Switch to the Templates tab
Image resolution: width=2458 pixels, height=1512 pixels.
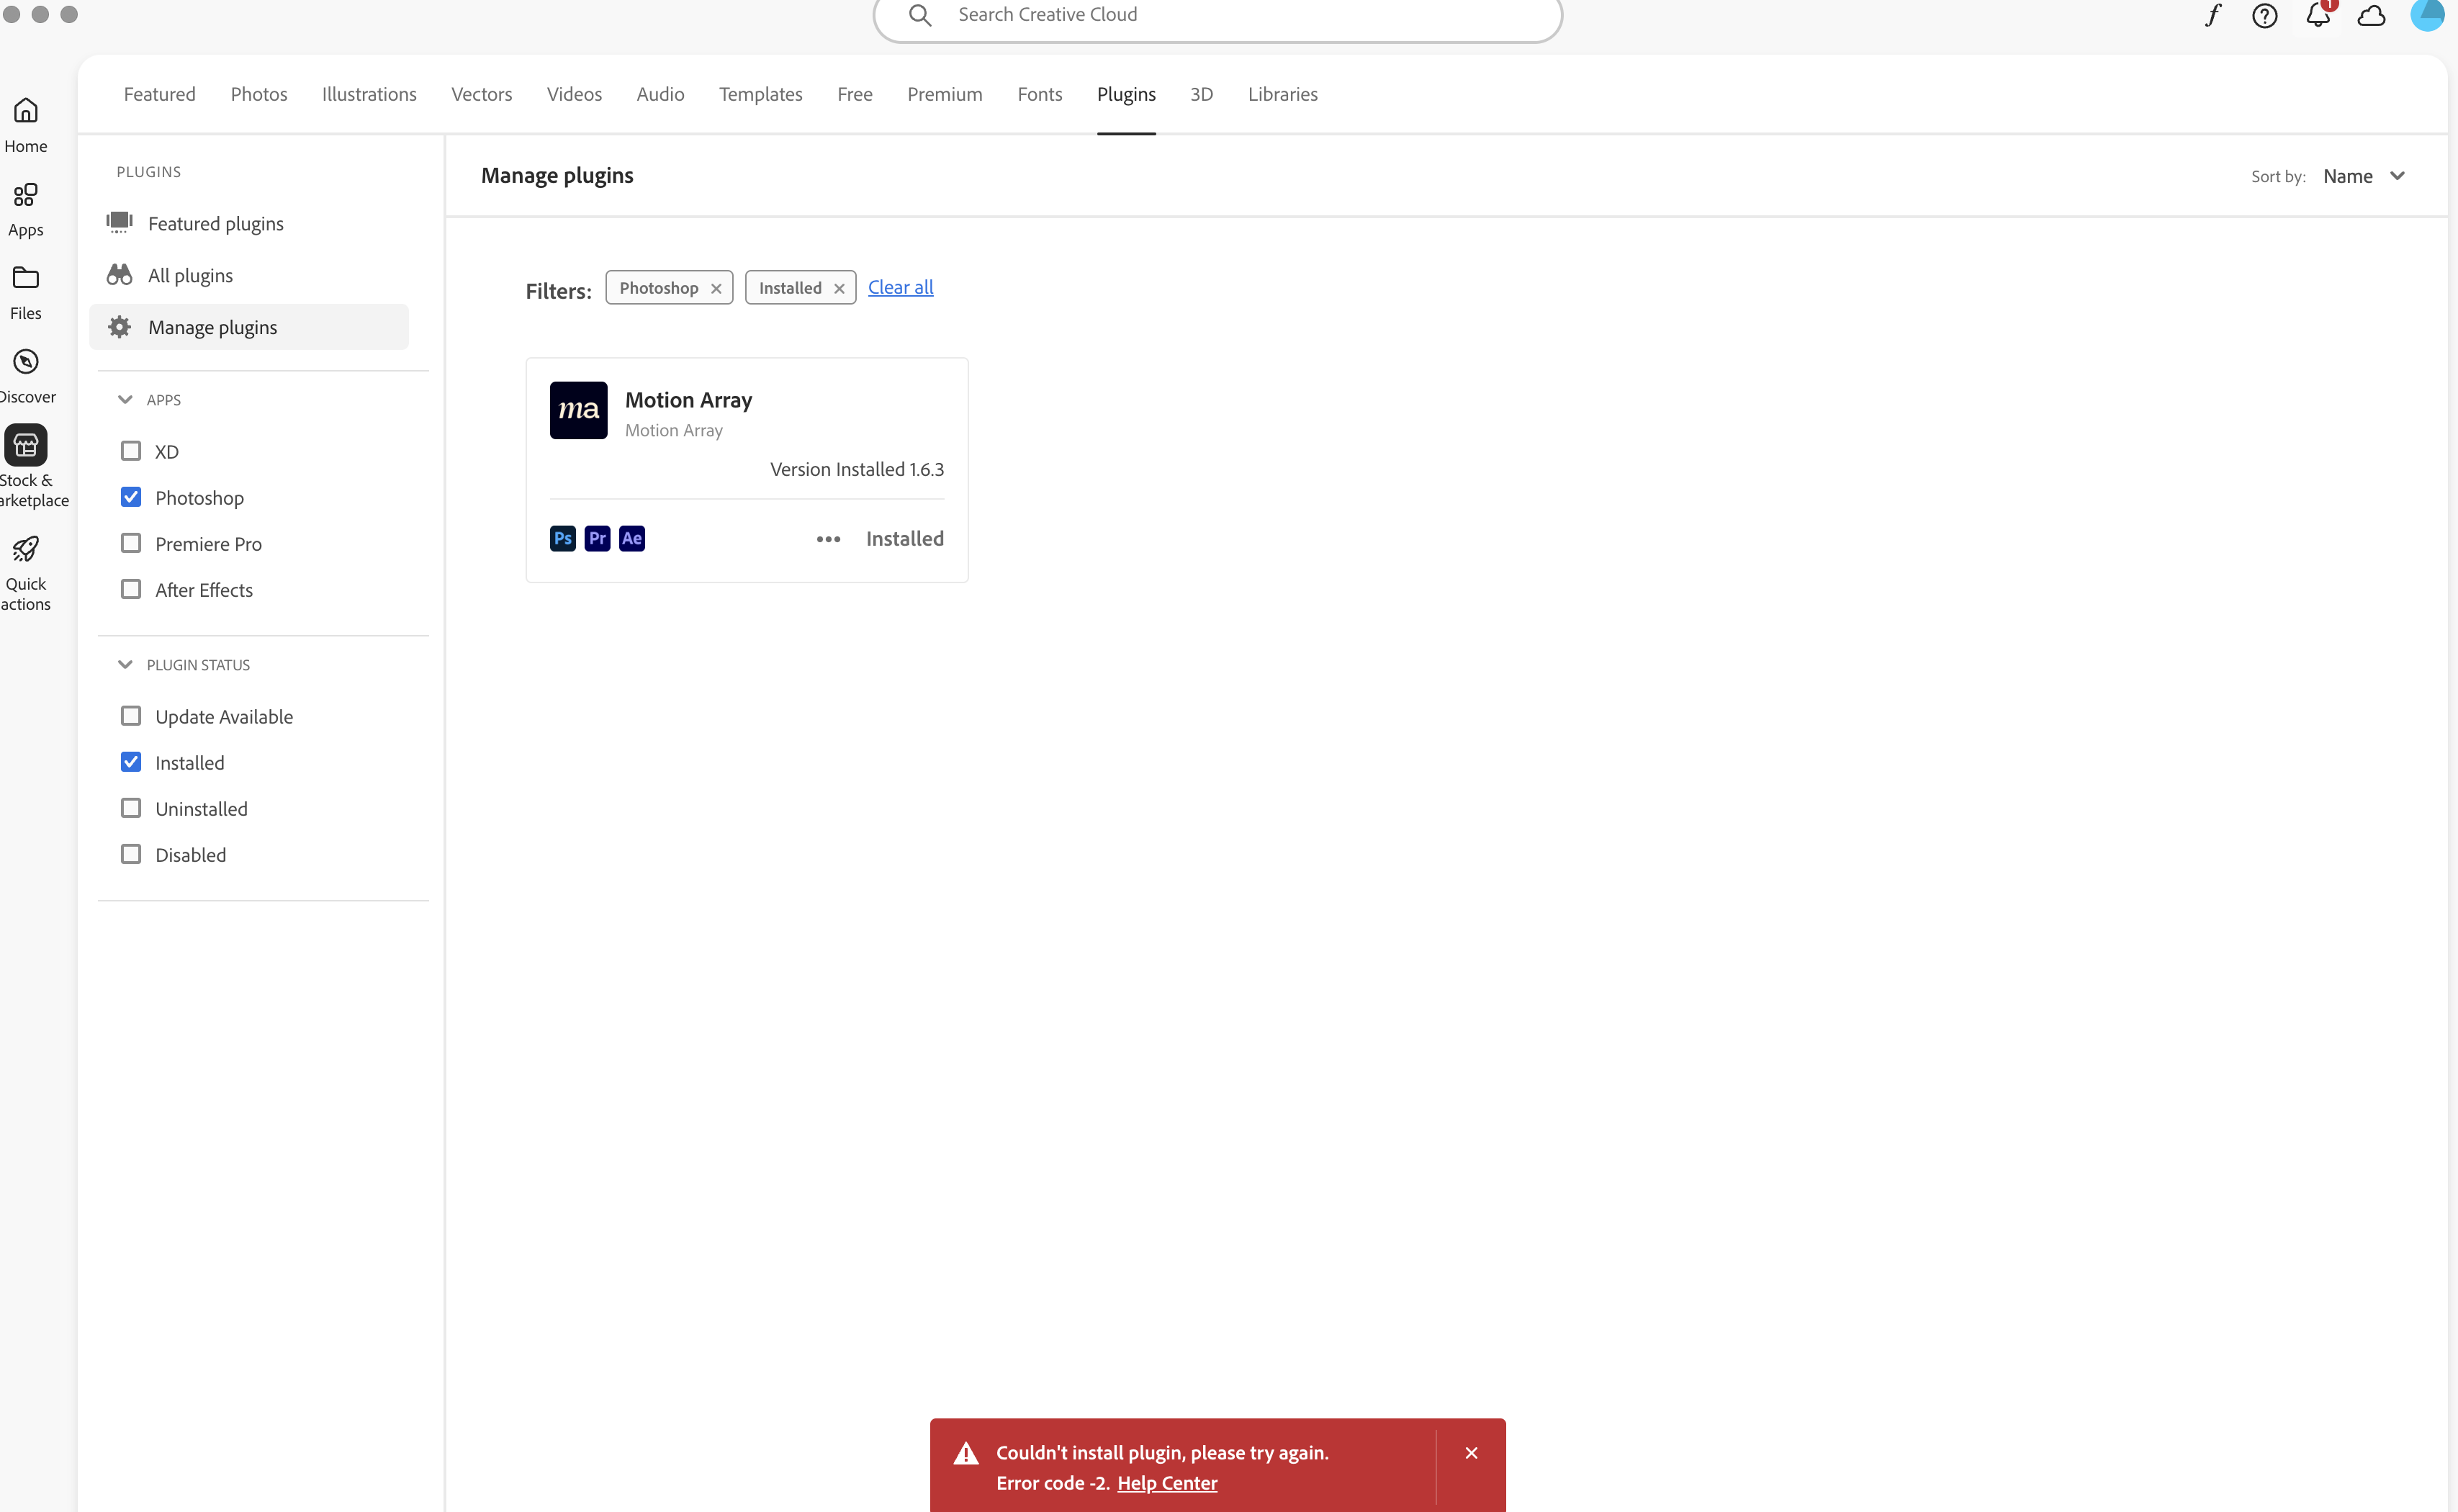coord(761,94)
